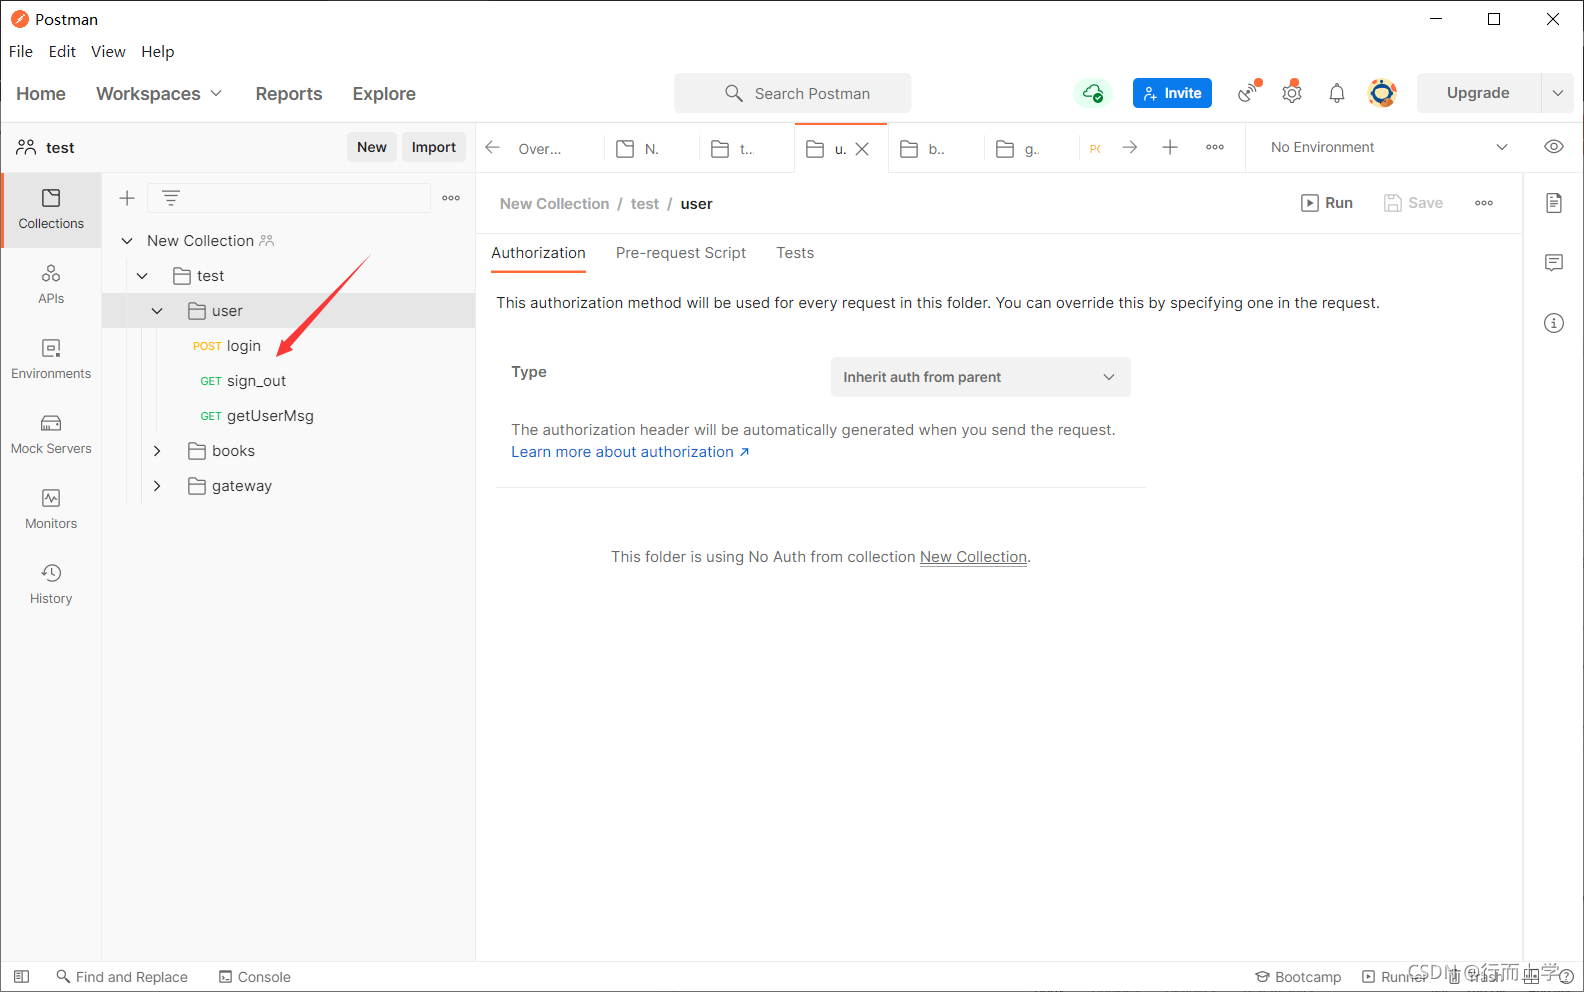Open the info icon in the right sidebar
This screenshot has height=992, width=1584.
tap(1554, 323)
